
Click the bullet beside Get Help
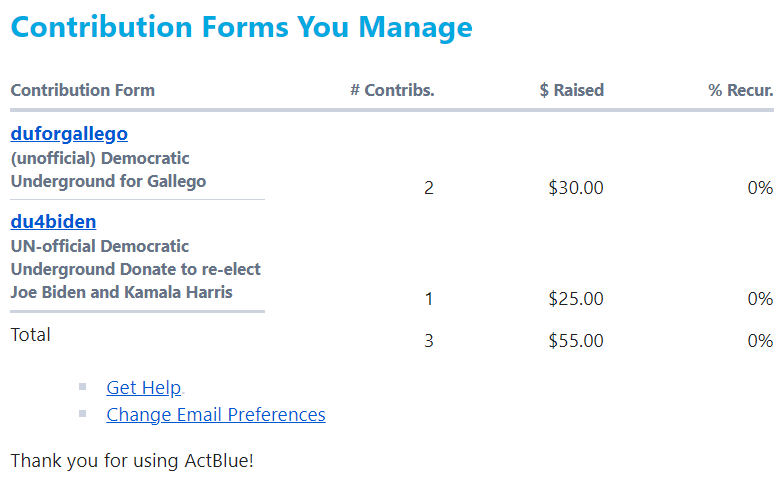(x=83, y=387)
